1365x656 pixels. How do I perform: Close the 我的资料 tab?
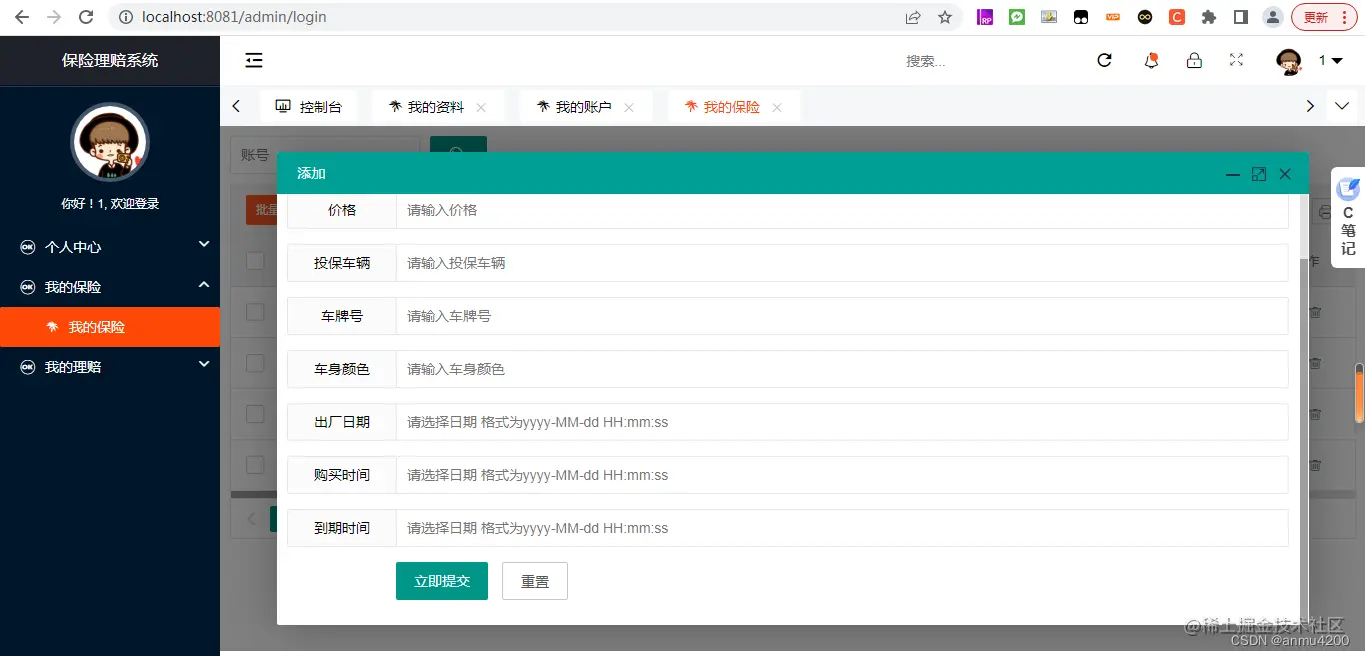(x=481, y=107)
